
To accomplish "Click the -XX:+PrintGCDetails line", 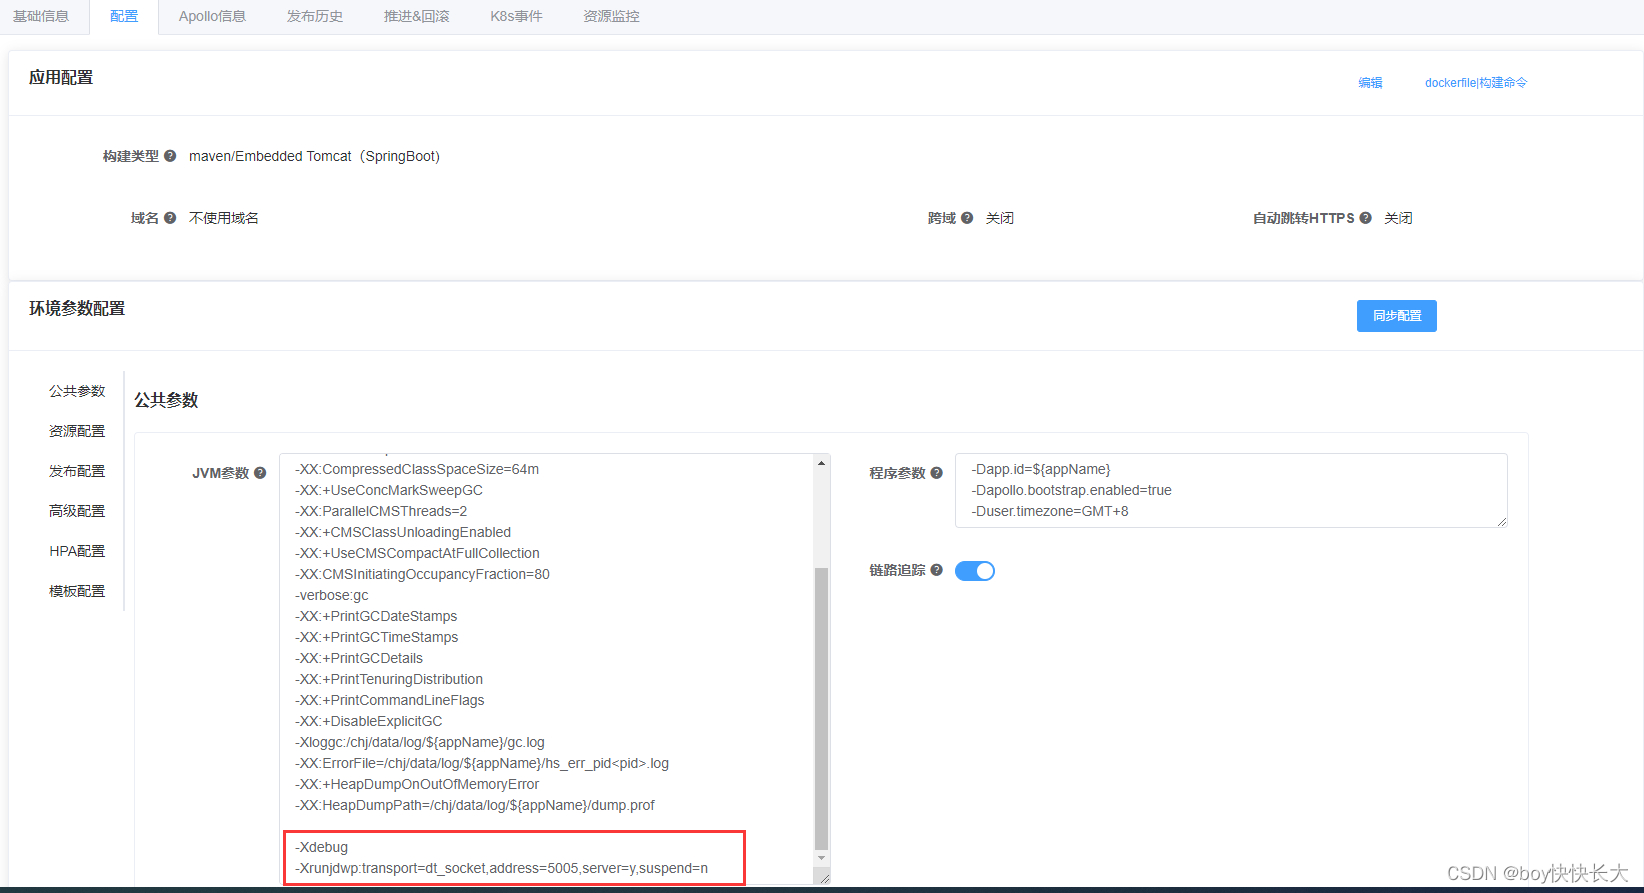I will [x=359, y=658].
